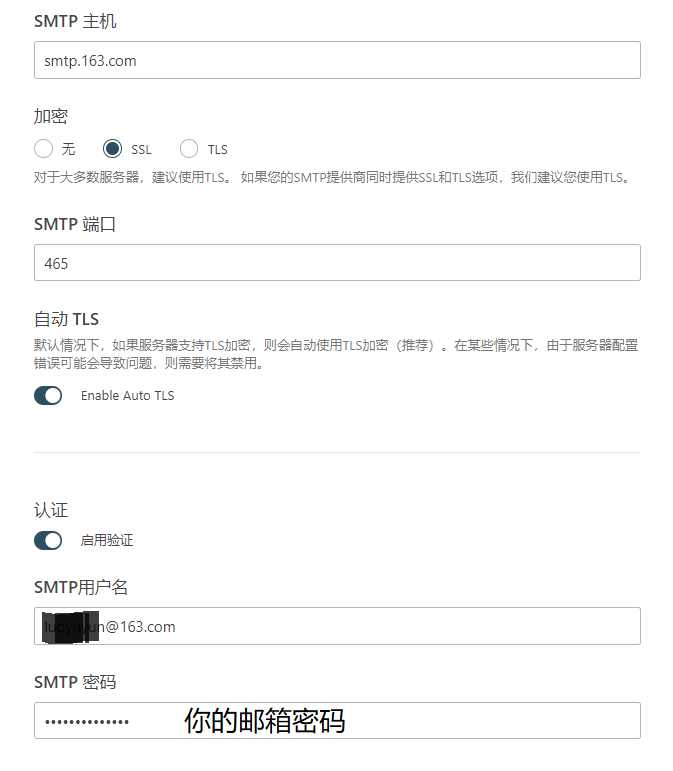The width and height of the screenshot is (673, 771).
Task: Select the TLS encryption radio button
Action: 189,148
